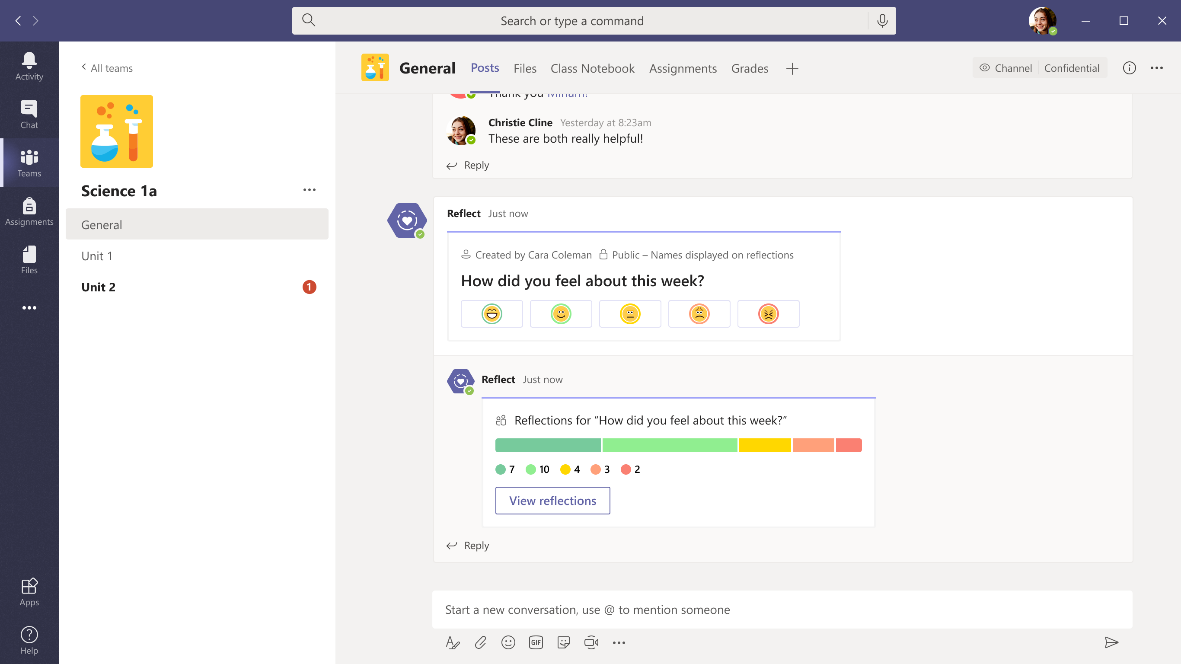Image resolution: width=1181 pixels, height=664 pixels.
Task: Click the View reflections button
Action: point(552,500)
